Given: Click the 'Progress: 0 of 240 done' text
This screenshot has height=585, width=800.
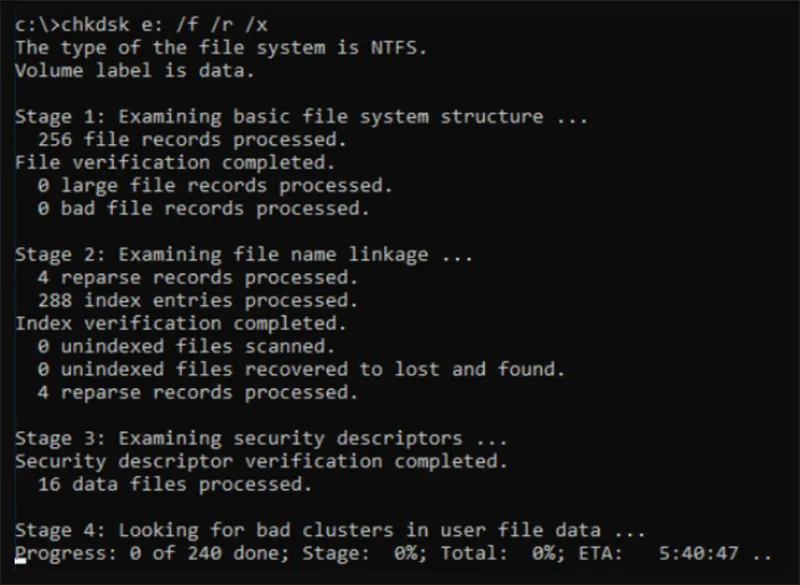Looking at the screenshot, I should pyautogui.click(x=152, y=553).
